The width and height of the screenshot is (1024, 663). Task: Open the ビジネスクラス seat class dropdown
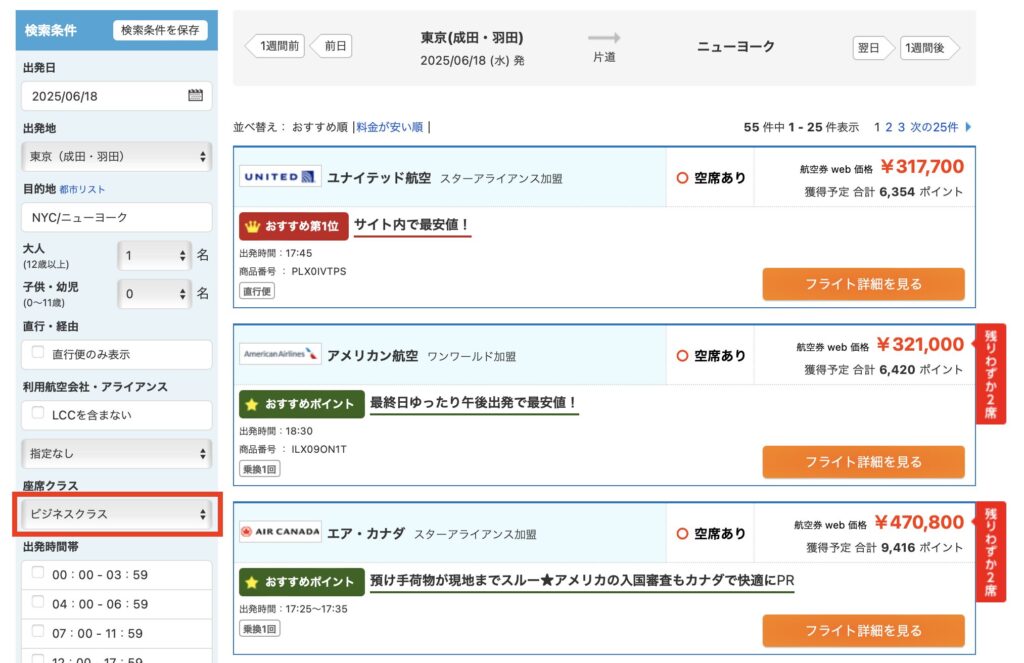[x=117, y=514]
